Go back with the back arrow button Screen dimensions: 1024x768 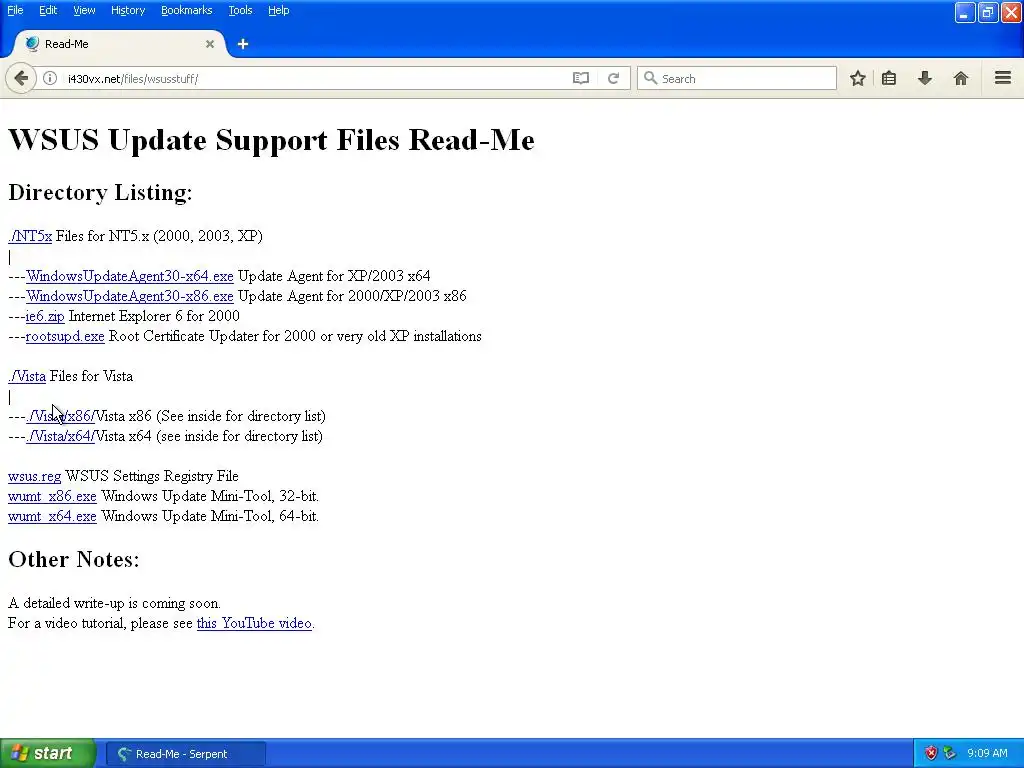coord(21,78)
